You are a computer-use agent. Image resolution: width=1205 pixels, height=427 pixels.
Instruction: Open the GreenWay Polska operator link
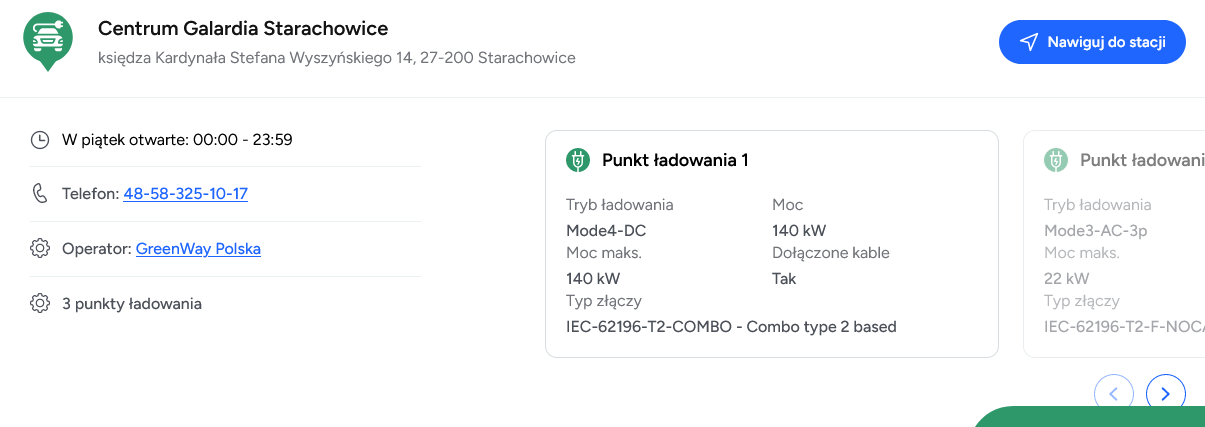[x=198, y=249]
